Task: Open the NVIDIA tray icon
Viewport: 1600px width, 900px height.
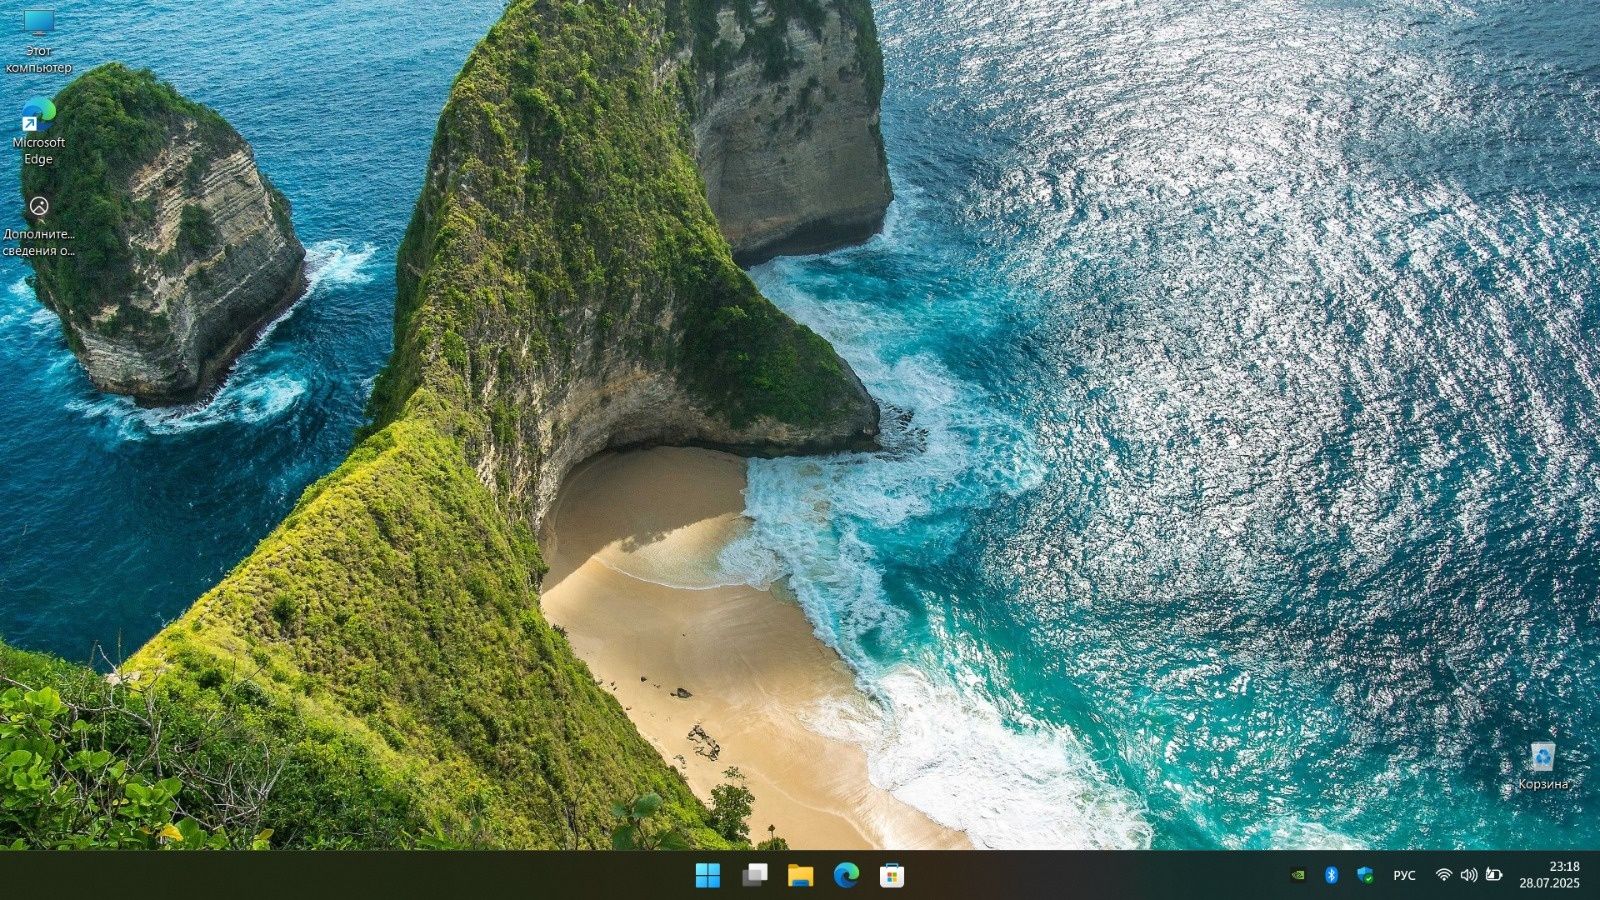Action: coord(1298,875)
